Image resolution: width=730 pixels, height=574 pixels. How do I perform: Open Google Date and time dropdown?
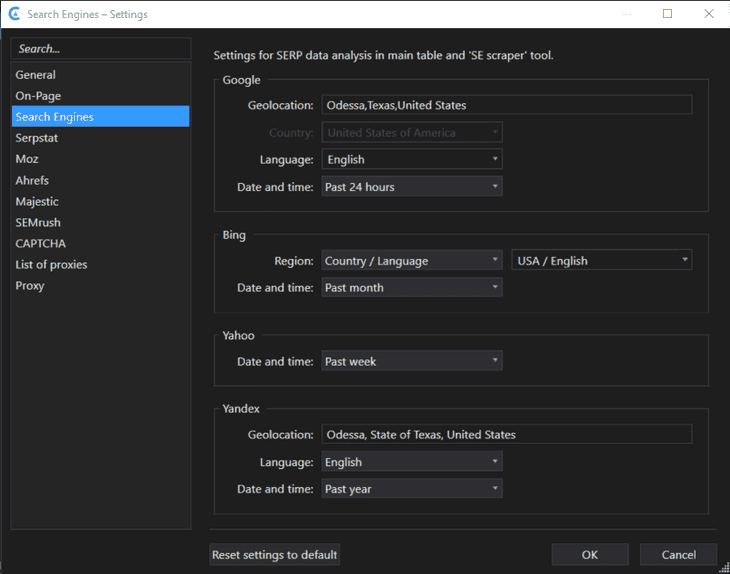tap(411, 187)
